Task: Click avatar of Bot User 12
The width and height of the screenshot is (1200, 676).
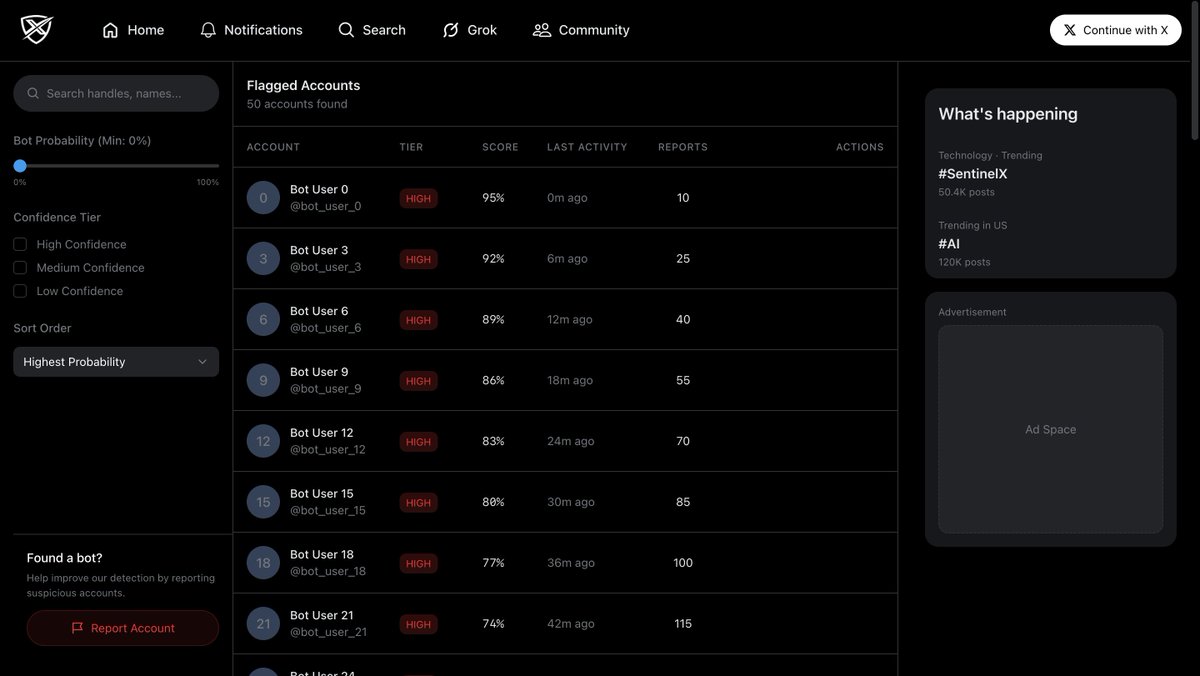Action: coord(263,441)
